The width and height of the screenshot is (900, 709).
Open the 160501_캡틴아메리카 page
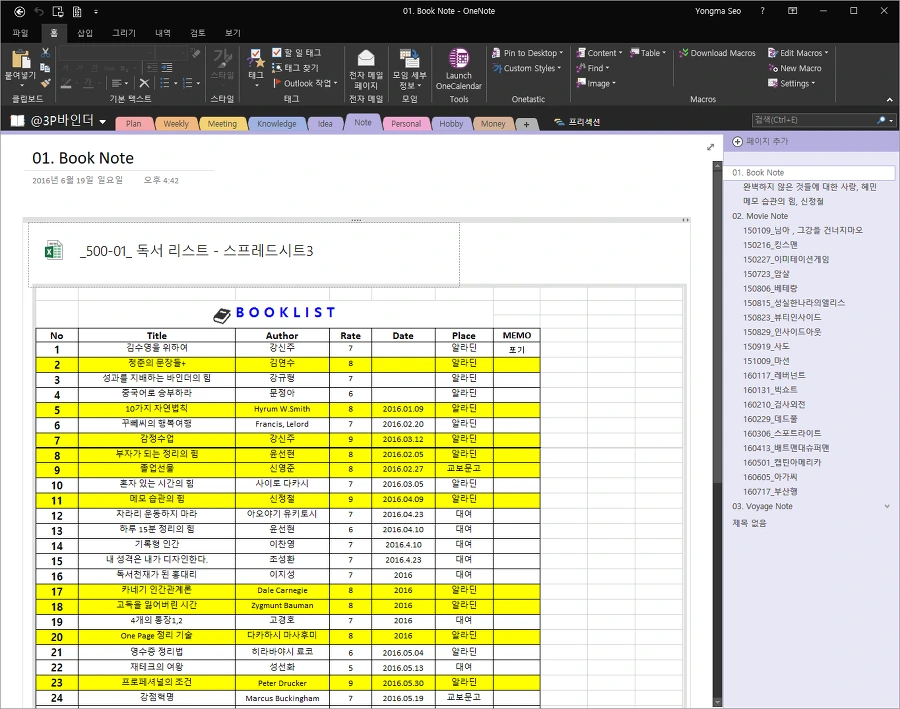click(x=782, y=463)
